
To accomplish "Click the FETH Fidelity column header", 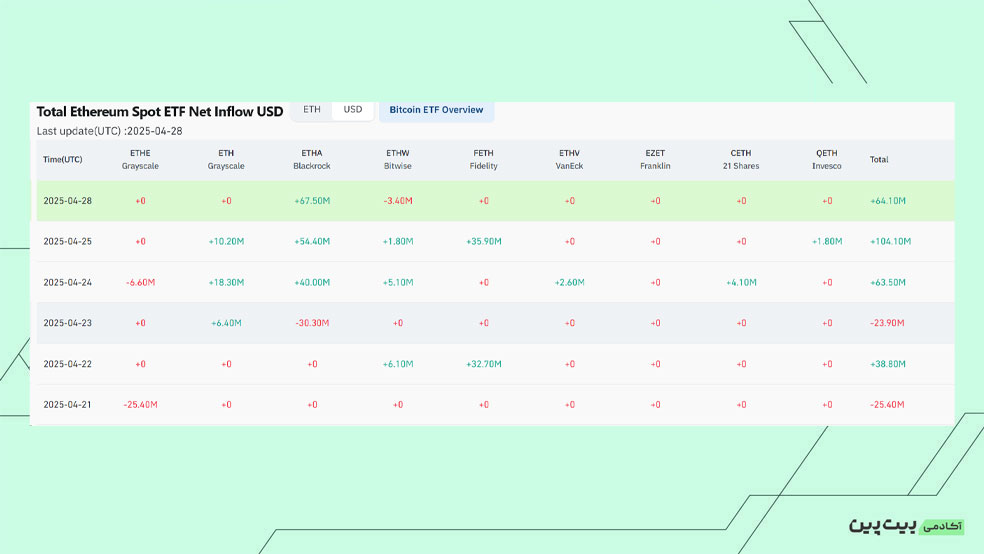I will (x=483, y=159).
